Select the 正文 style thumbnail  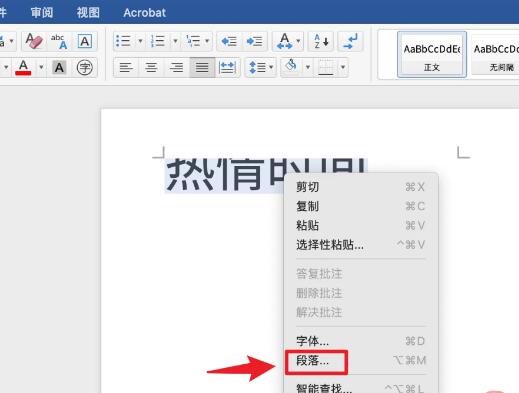(x=432, y=55)
